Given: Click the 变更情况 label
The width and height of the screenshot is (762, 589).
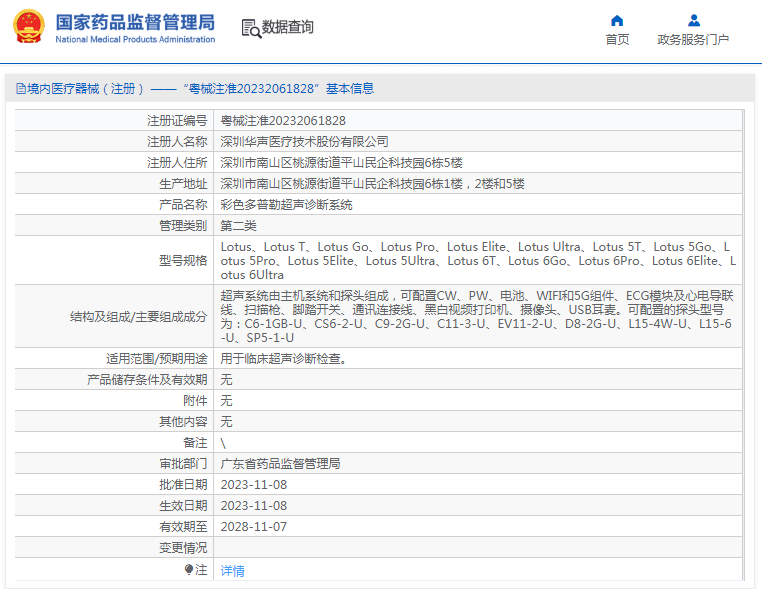Looking at the screenshot, I should [x=183, y=548].
